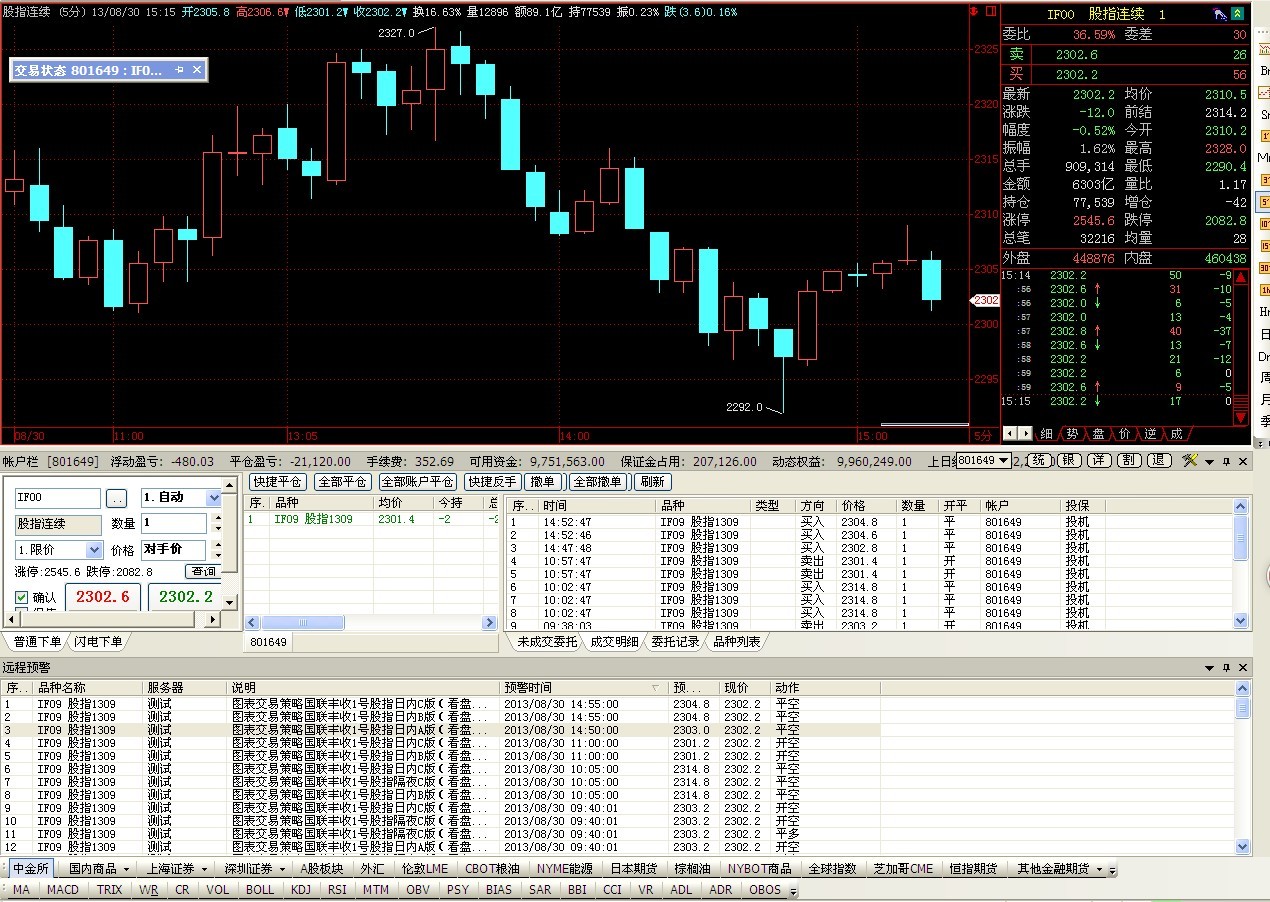The width and height of the screenshot is (1270, 902).
Task: Open the 1.自动 open/close mode dropdown
Action: pyautogui.click(x=213, y=497)
